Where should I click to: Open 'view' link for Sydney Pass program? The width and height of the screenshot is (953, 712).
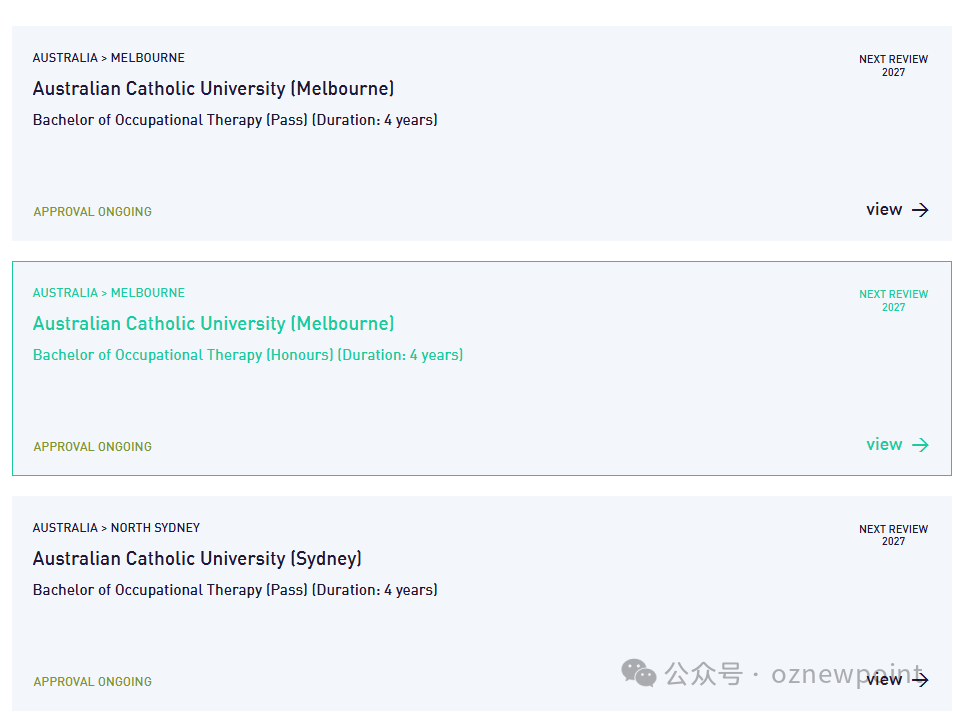coord(884,680)
